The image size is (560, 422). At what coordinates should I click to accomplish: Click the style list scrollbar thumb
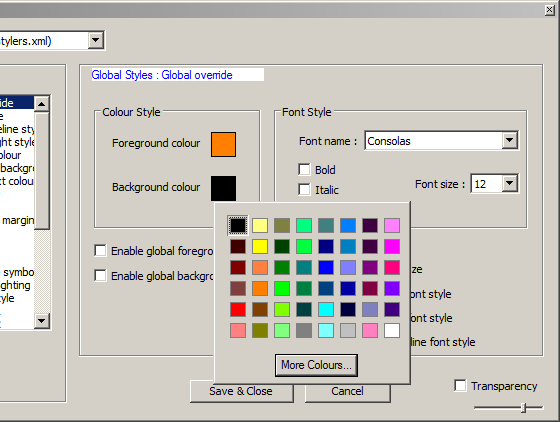42,171
